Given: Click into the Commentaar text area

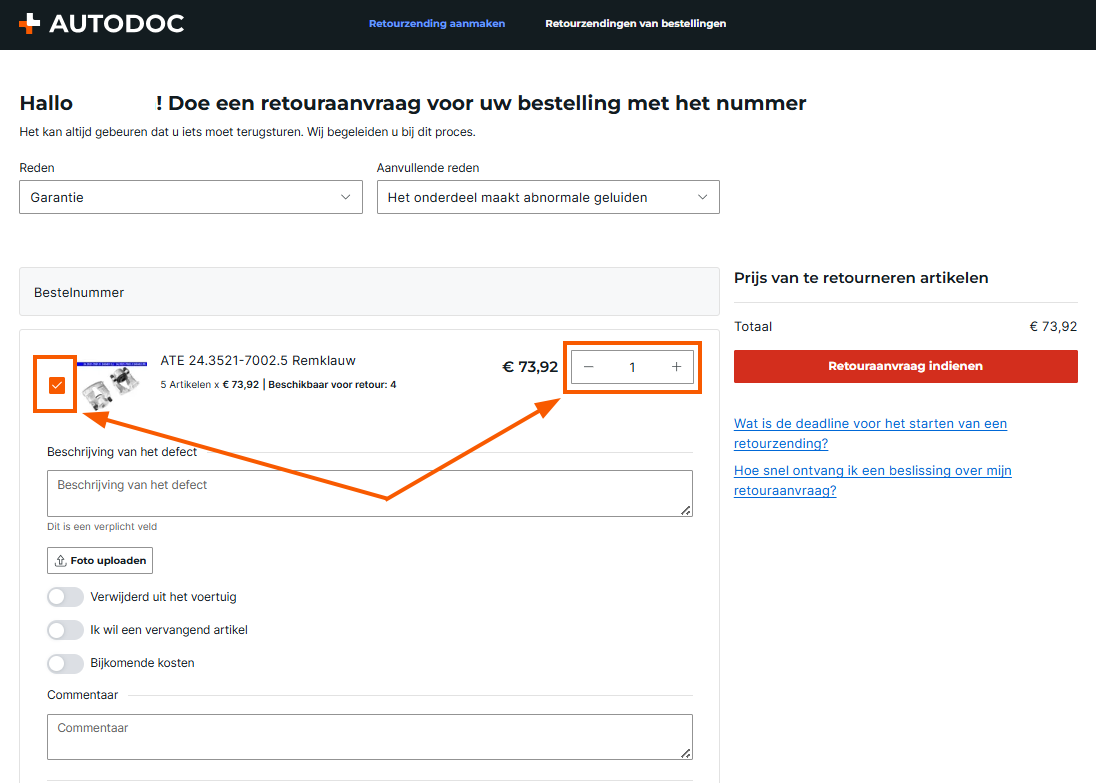Looking at the screenshot, I should [x=369, y=737].
